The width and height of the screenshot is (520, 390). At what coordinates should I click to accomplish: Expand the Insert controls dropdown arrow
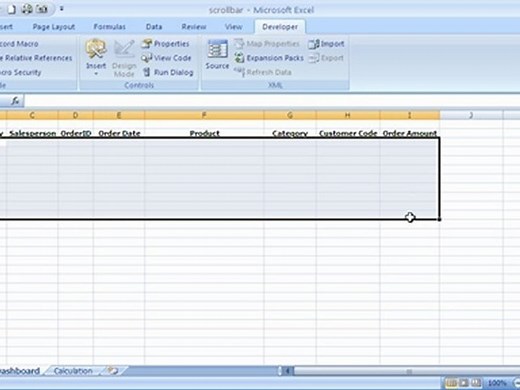(x=96, y=74)
